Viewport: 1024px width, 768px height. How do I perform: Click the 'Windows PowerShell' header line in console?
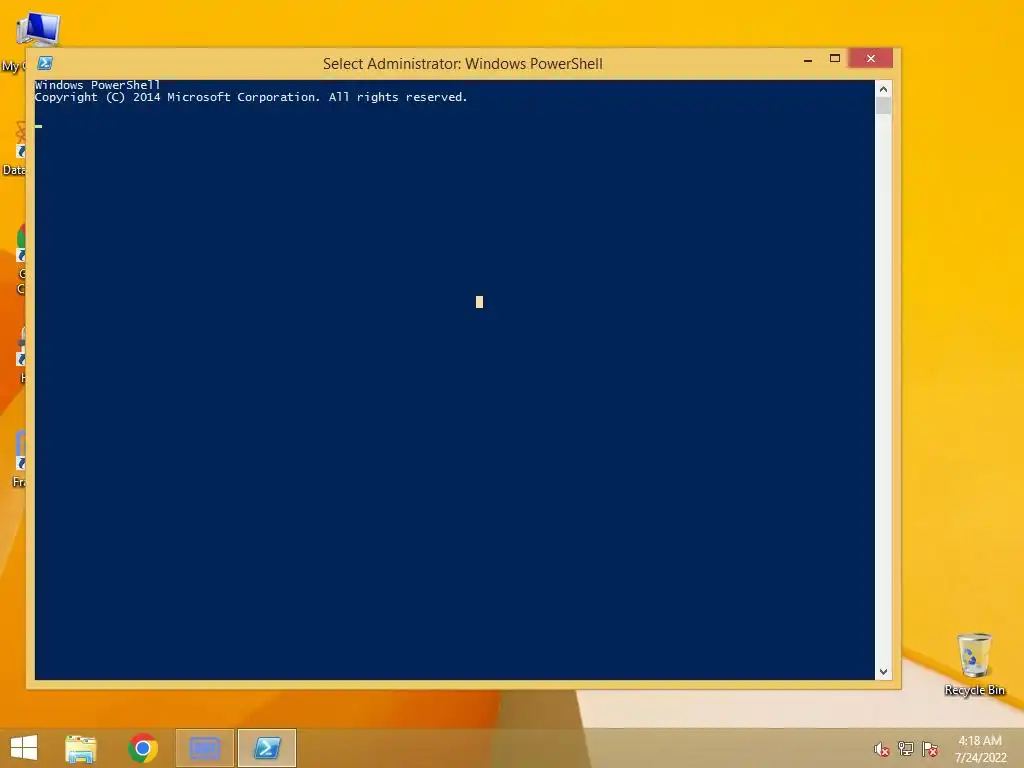point(97,85)
